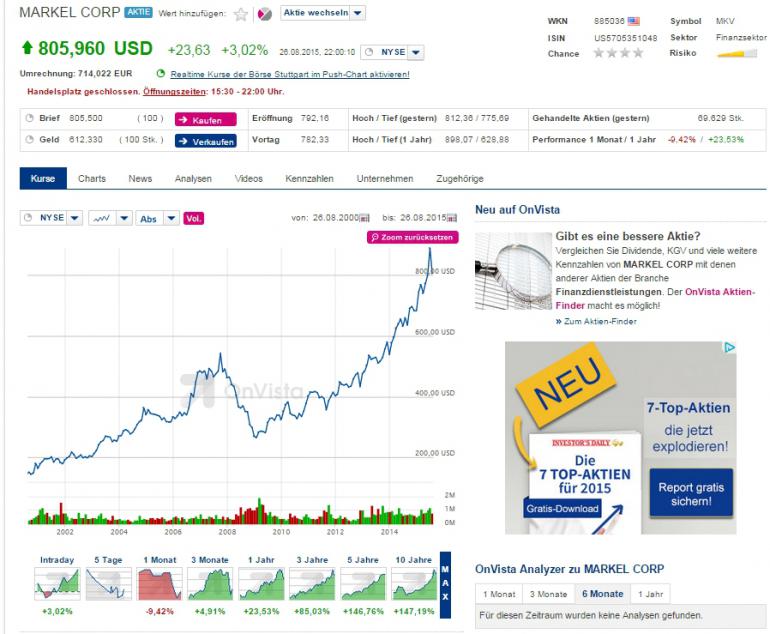This screenshot has height=634, width=770.
Task: Open calendar for the 'bis' end date
Action: click(x=449, y=217)
